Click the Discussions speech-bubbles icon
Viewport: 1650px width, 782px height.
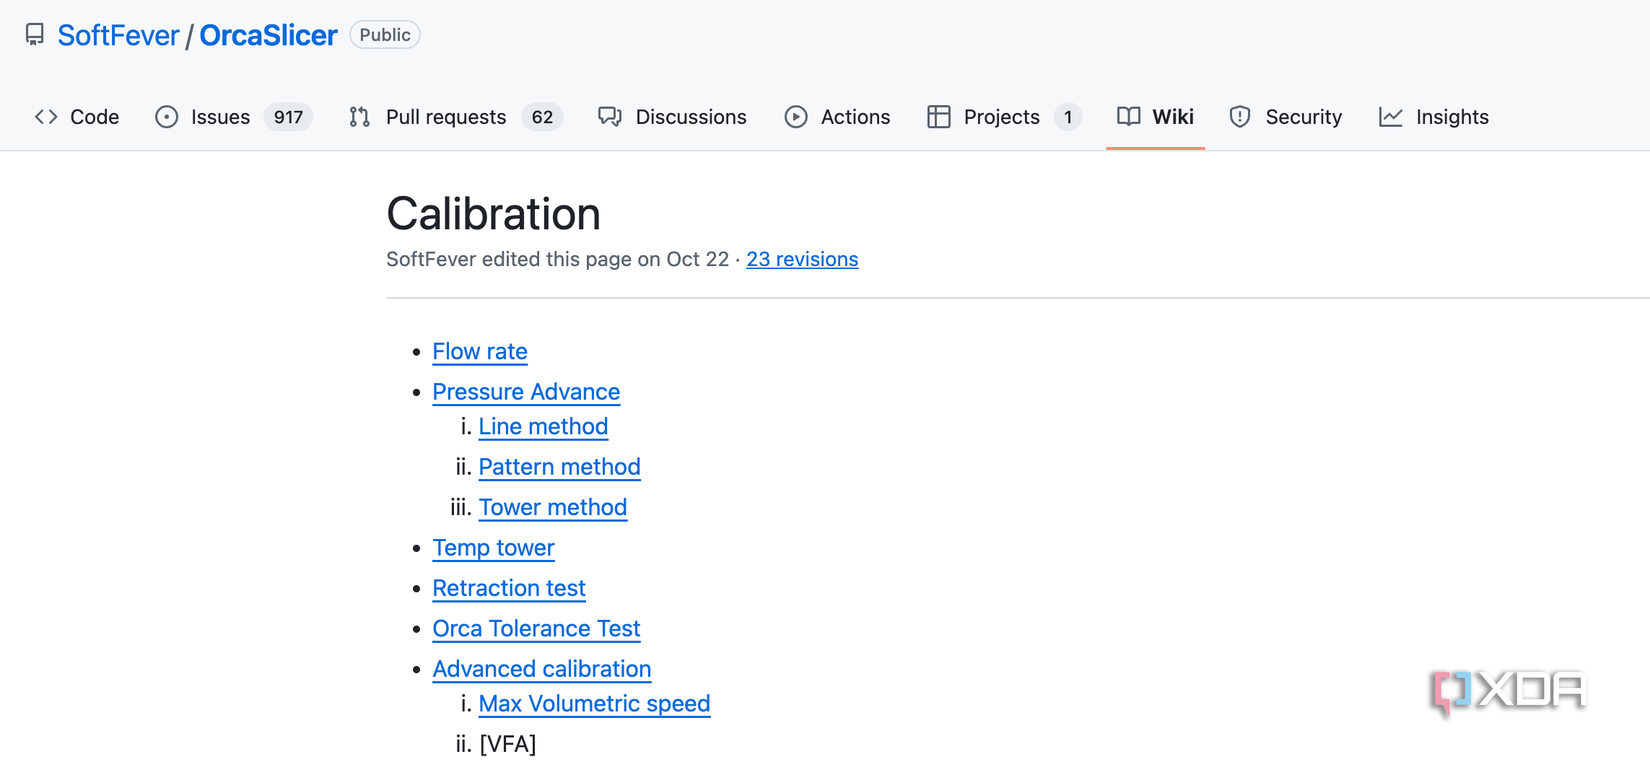tap(610, 117)
